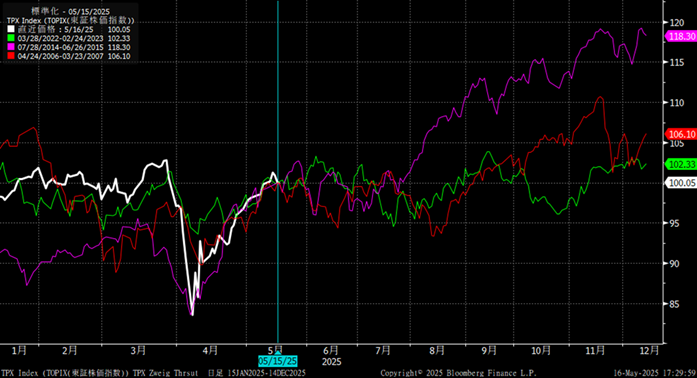Select the legend title 標準化 - 05/15/2025

pos(70,12)
